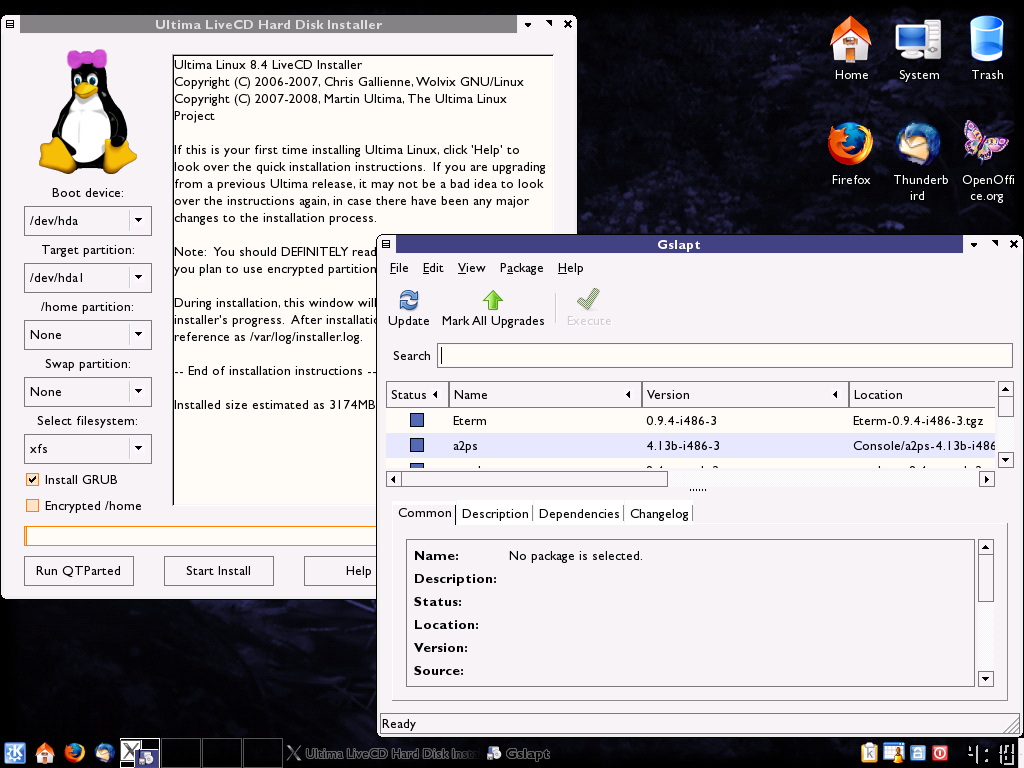Screen dimensions: 1024x768
Task: Select the active virtual desktop in pager
Action: [140, 752]
